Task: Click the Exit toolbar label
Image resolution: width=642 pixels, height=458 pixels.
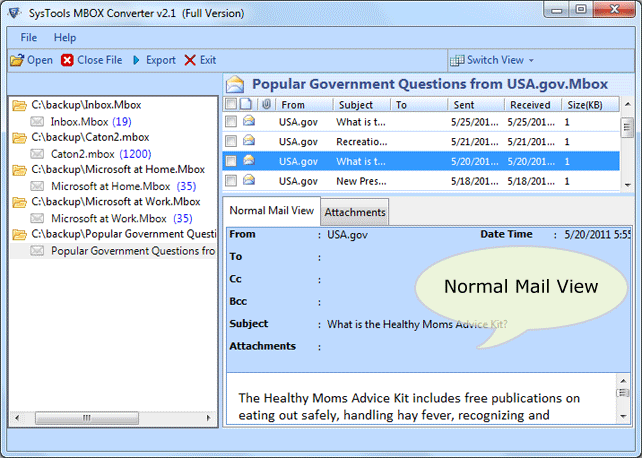Action: [208, 60]
